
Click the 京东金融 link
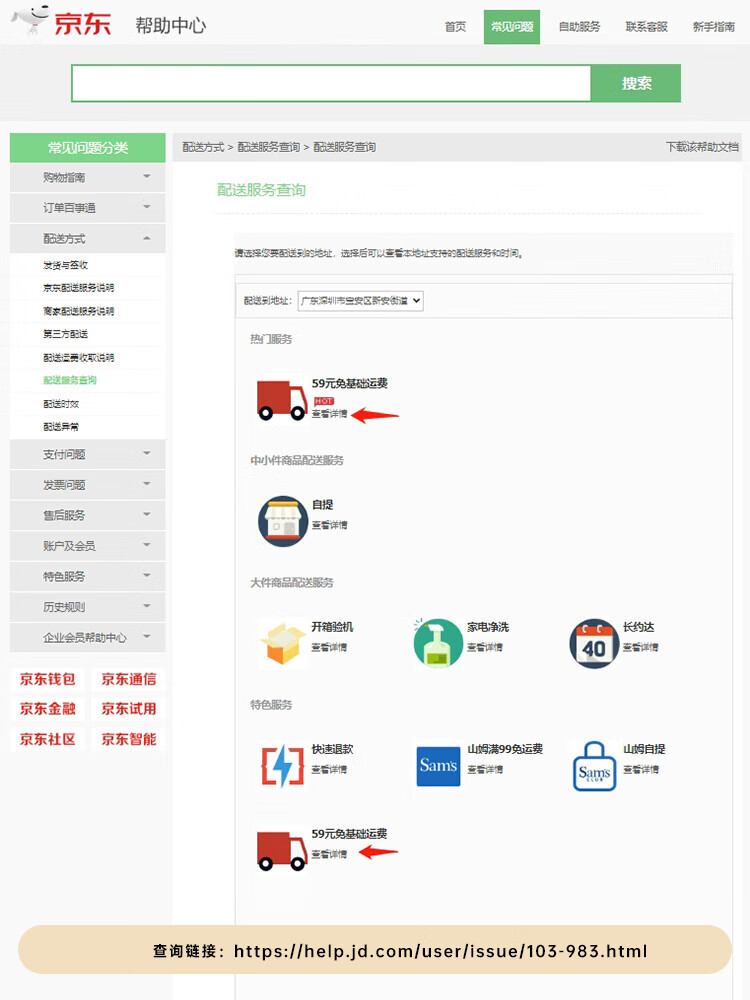click(48, 709)
